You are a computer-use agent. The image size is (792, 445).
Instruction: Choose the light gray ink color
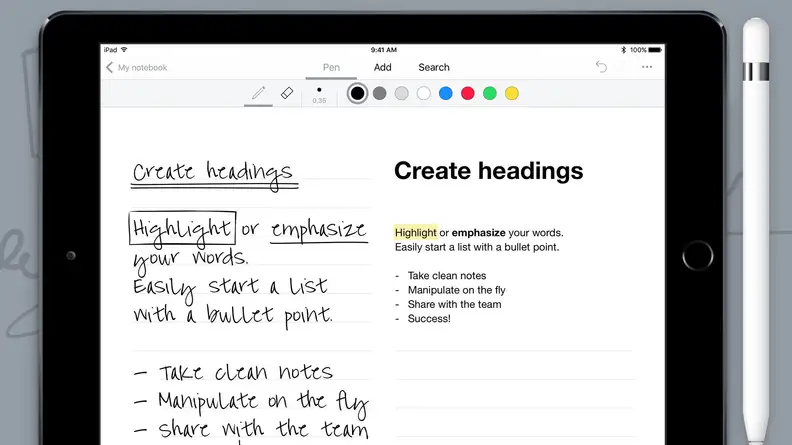point(402,93)
